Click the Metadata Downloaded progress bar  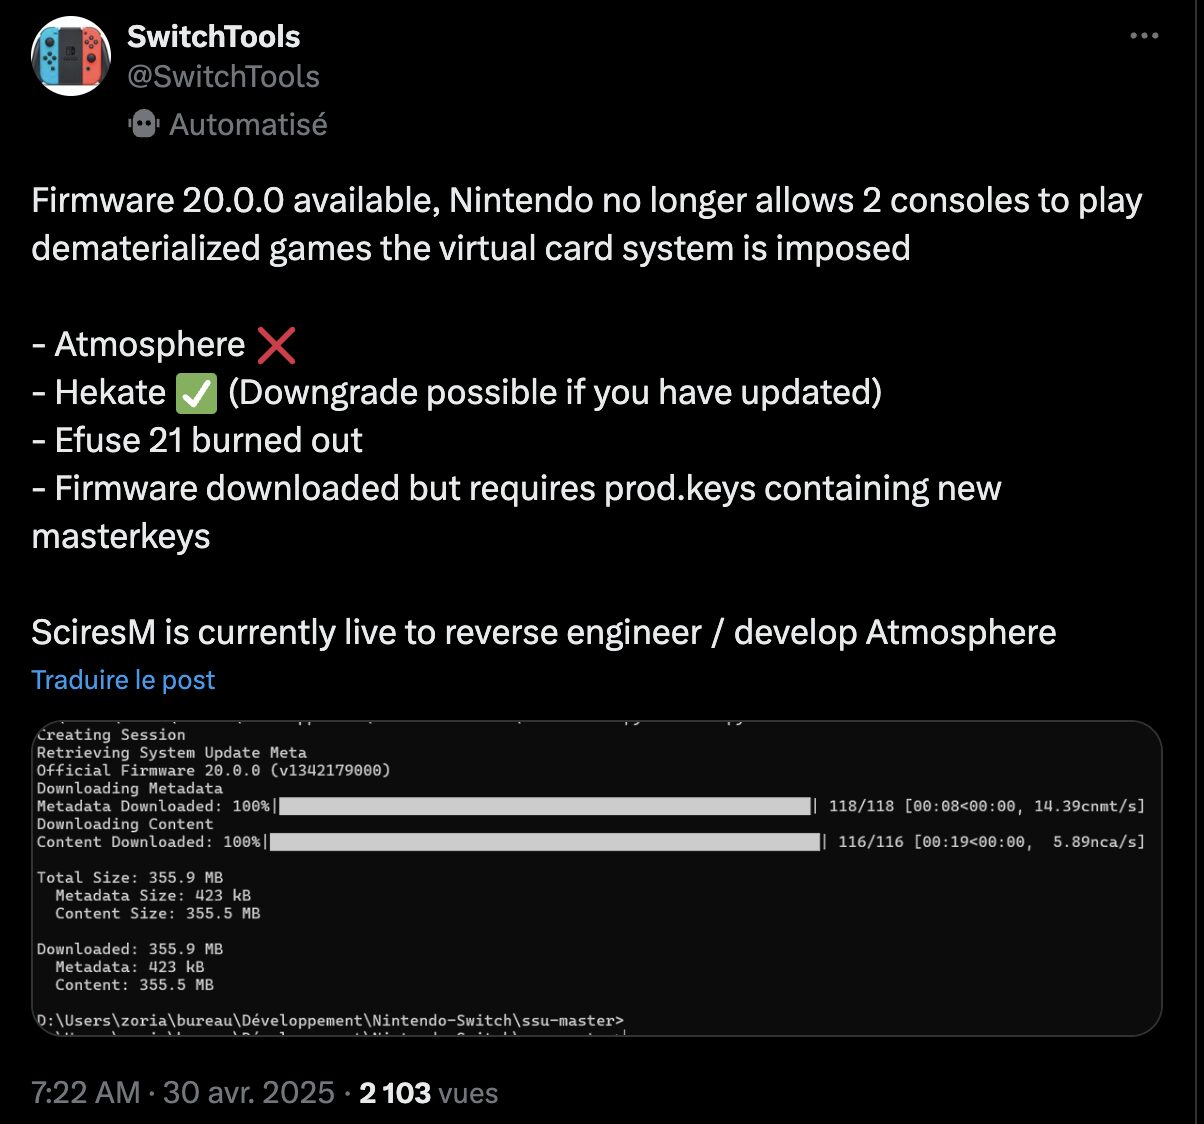pyautogui.click(x=544, y=806)
